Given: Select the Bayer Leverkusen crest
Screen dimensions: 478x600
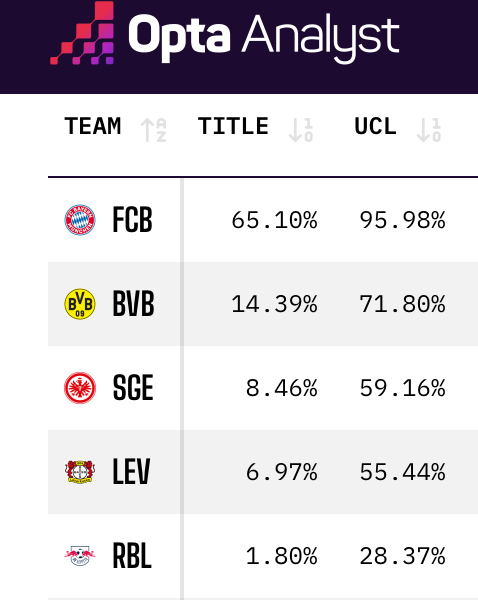Looking at the screenshot, I should pyautogui.click(x=80, y=472).
